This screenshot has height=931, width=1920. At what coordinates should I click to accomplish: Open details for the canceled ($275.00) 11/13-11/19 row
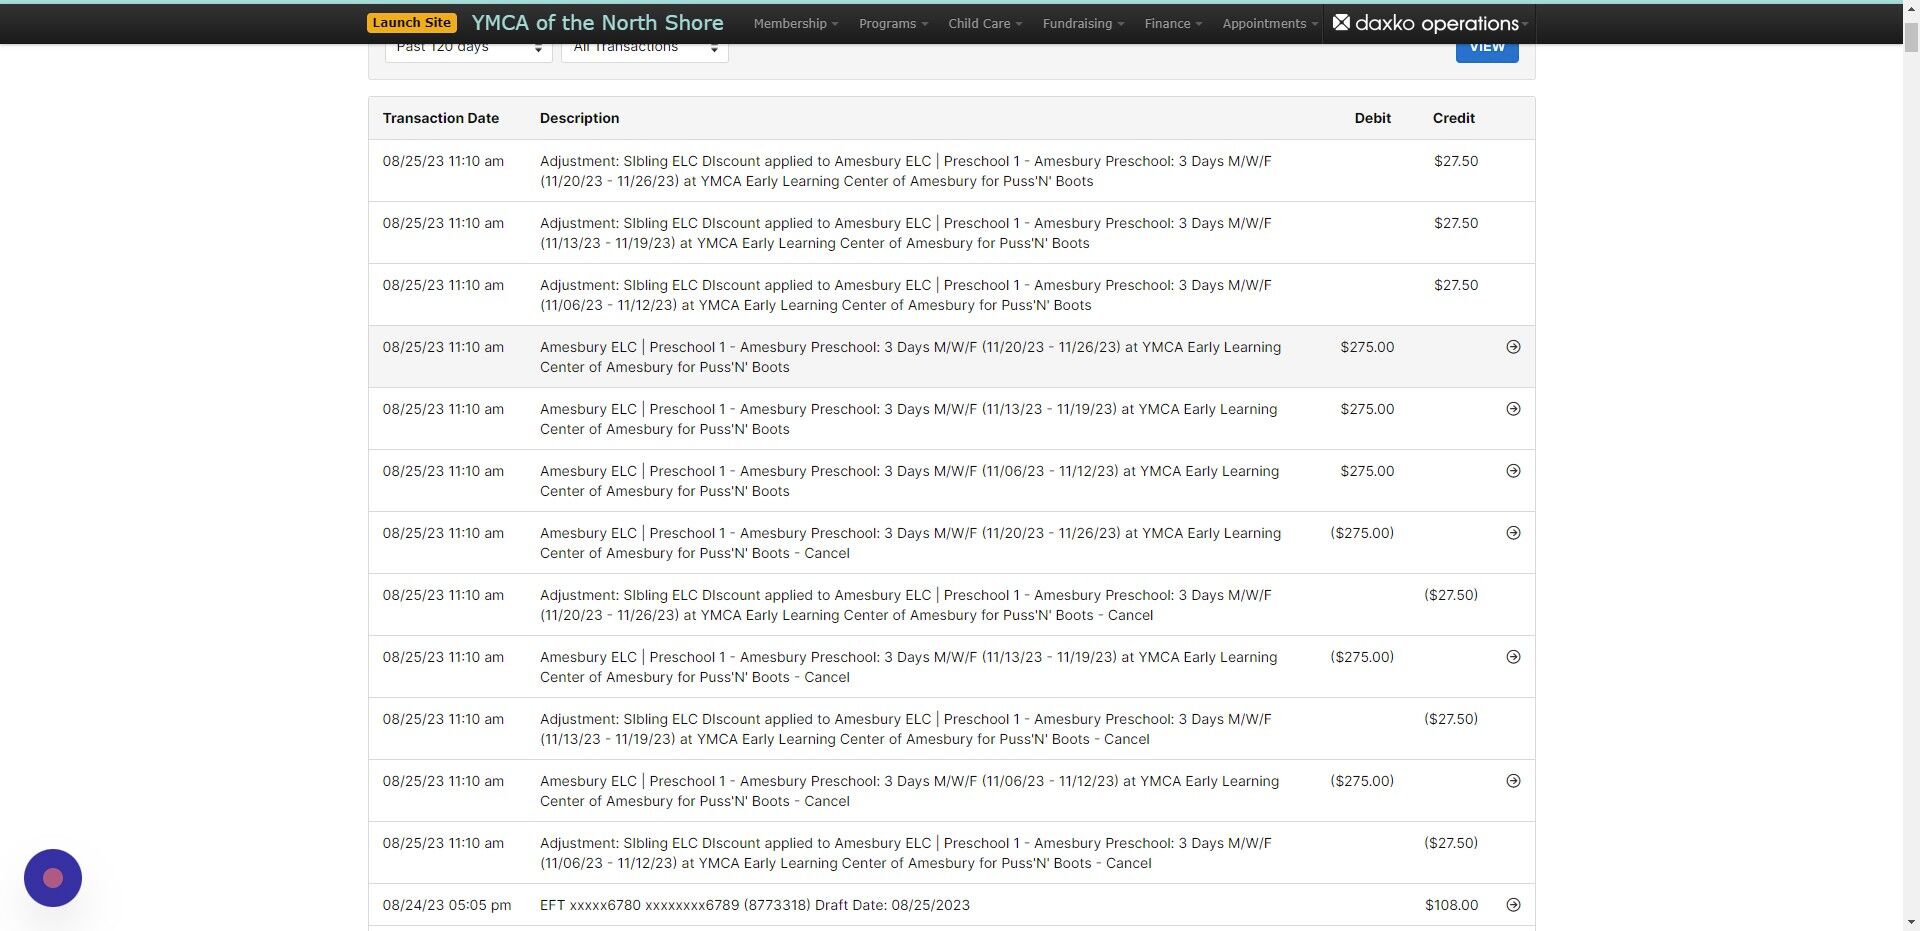[1513, 657]
